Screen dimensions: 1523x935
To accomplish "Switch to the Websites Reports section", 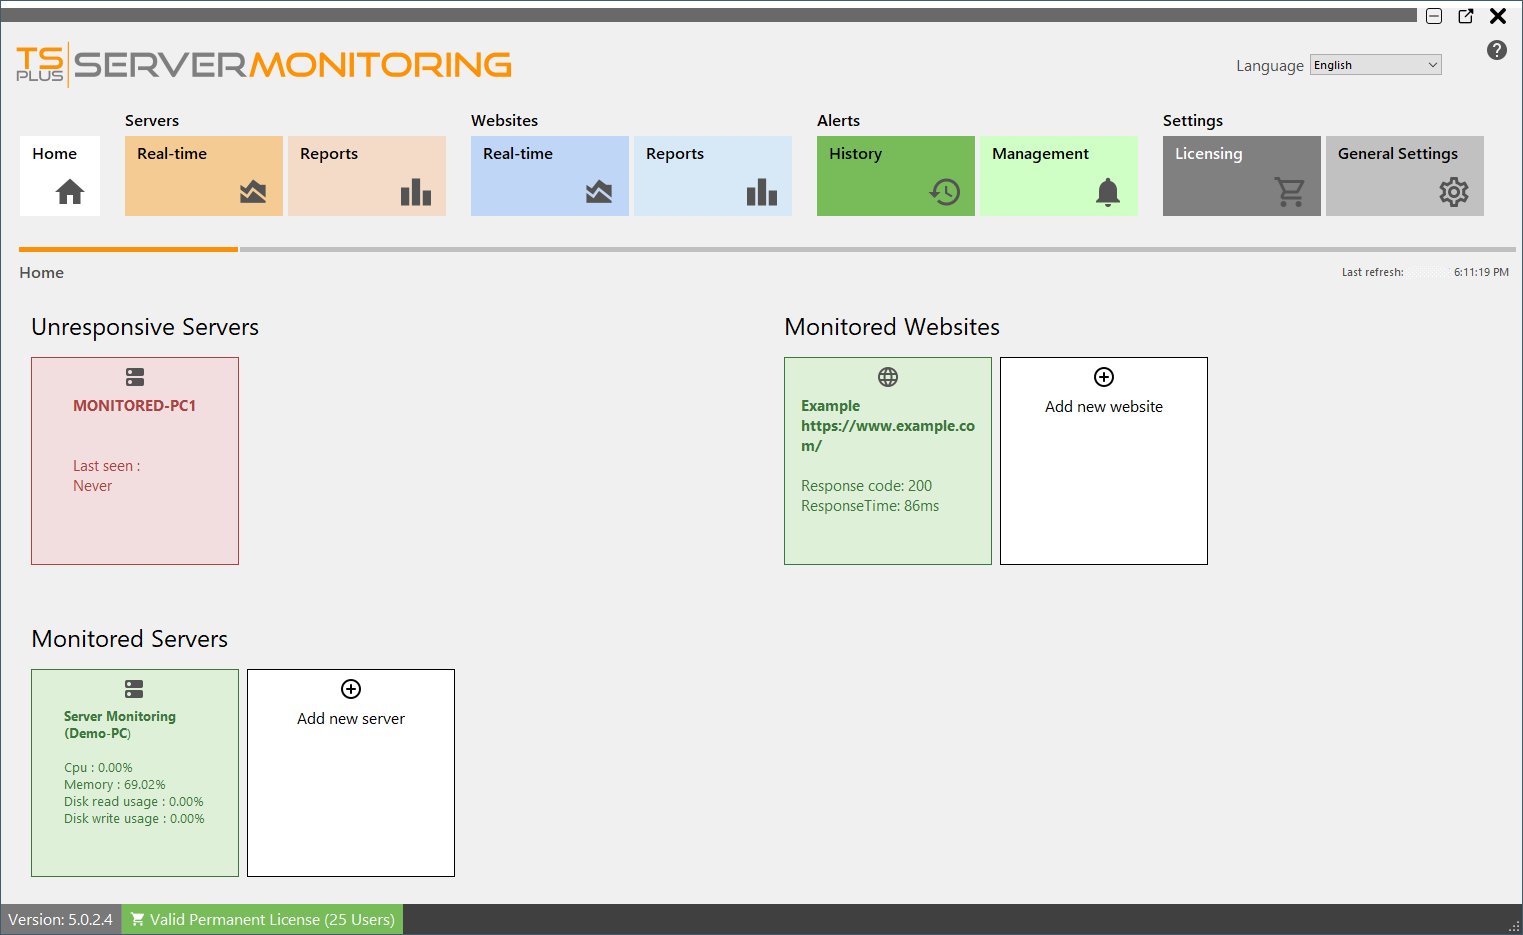I will click(712, 176).
